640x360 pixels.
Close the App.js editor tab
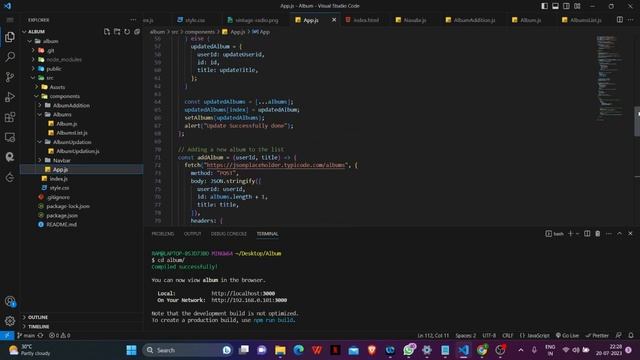point(334,20)
